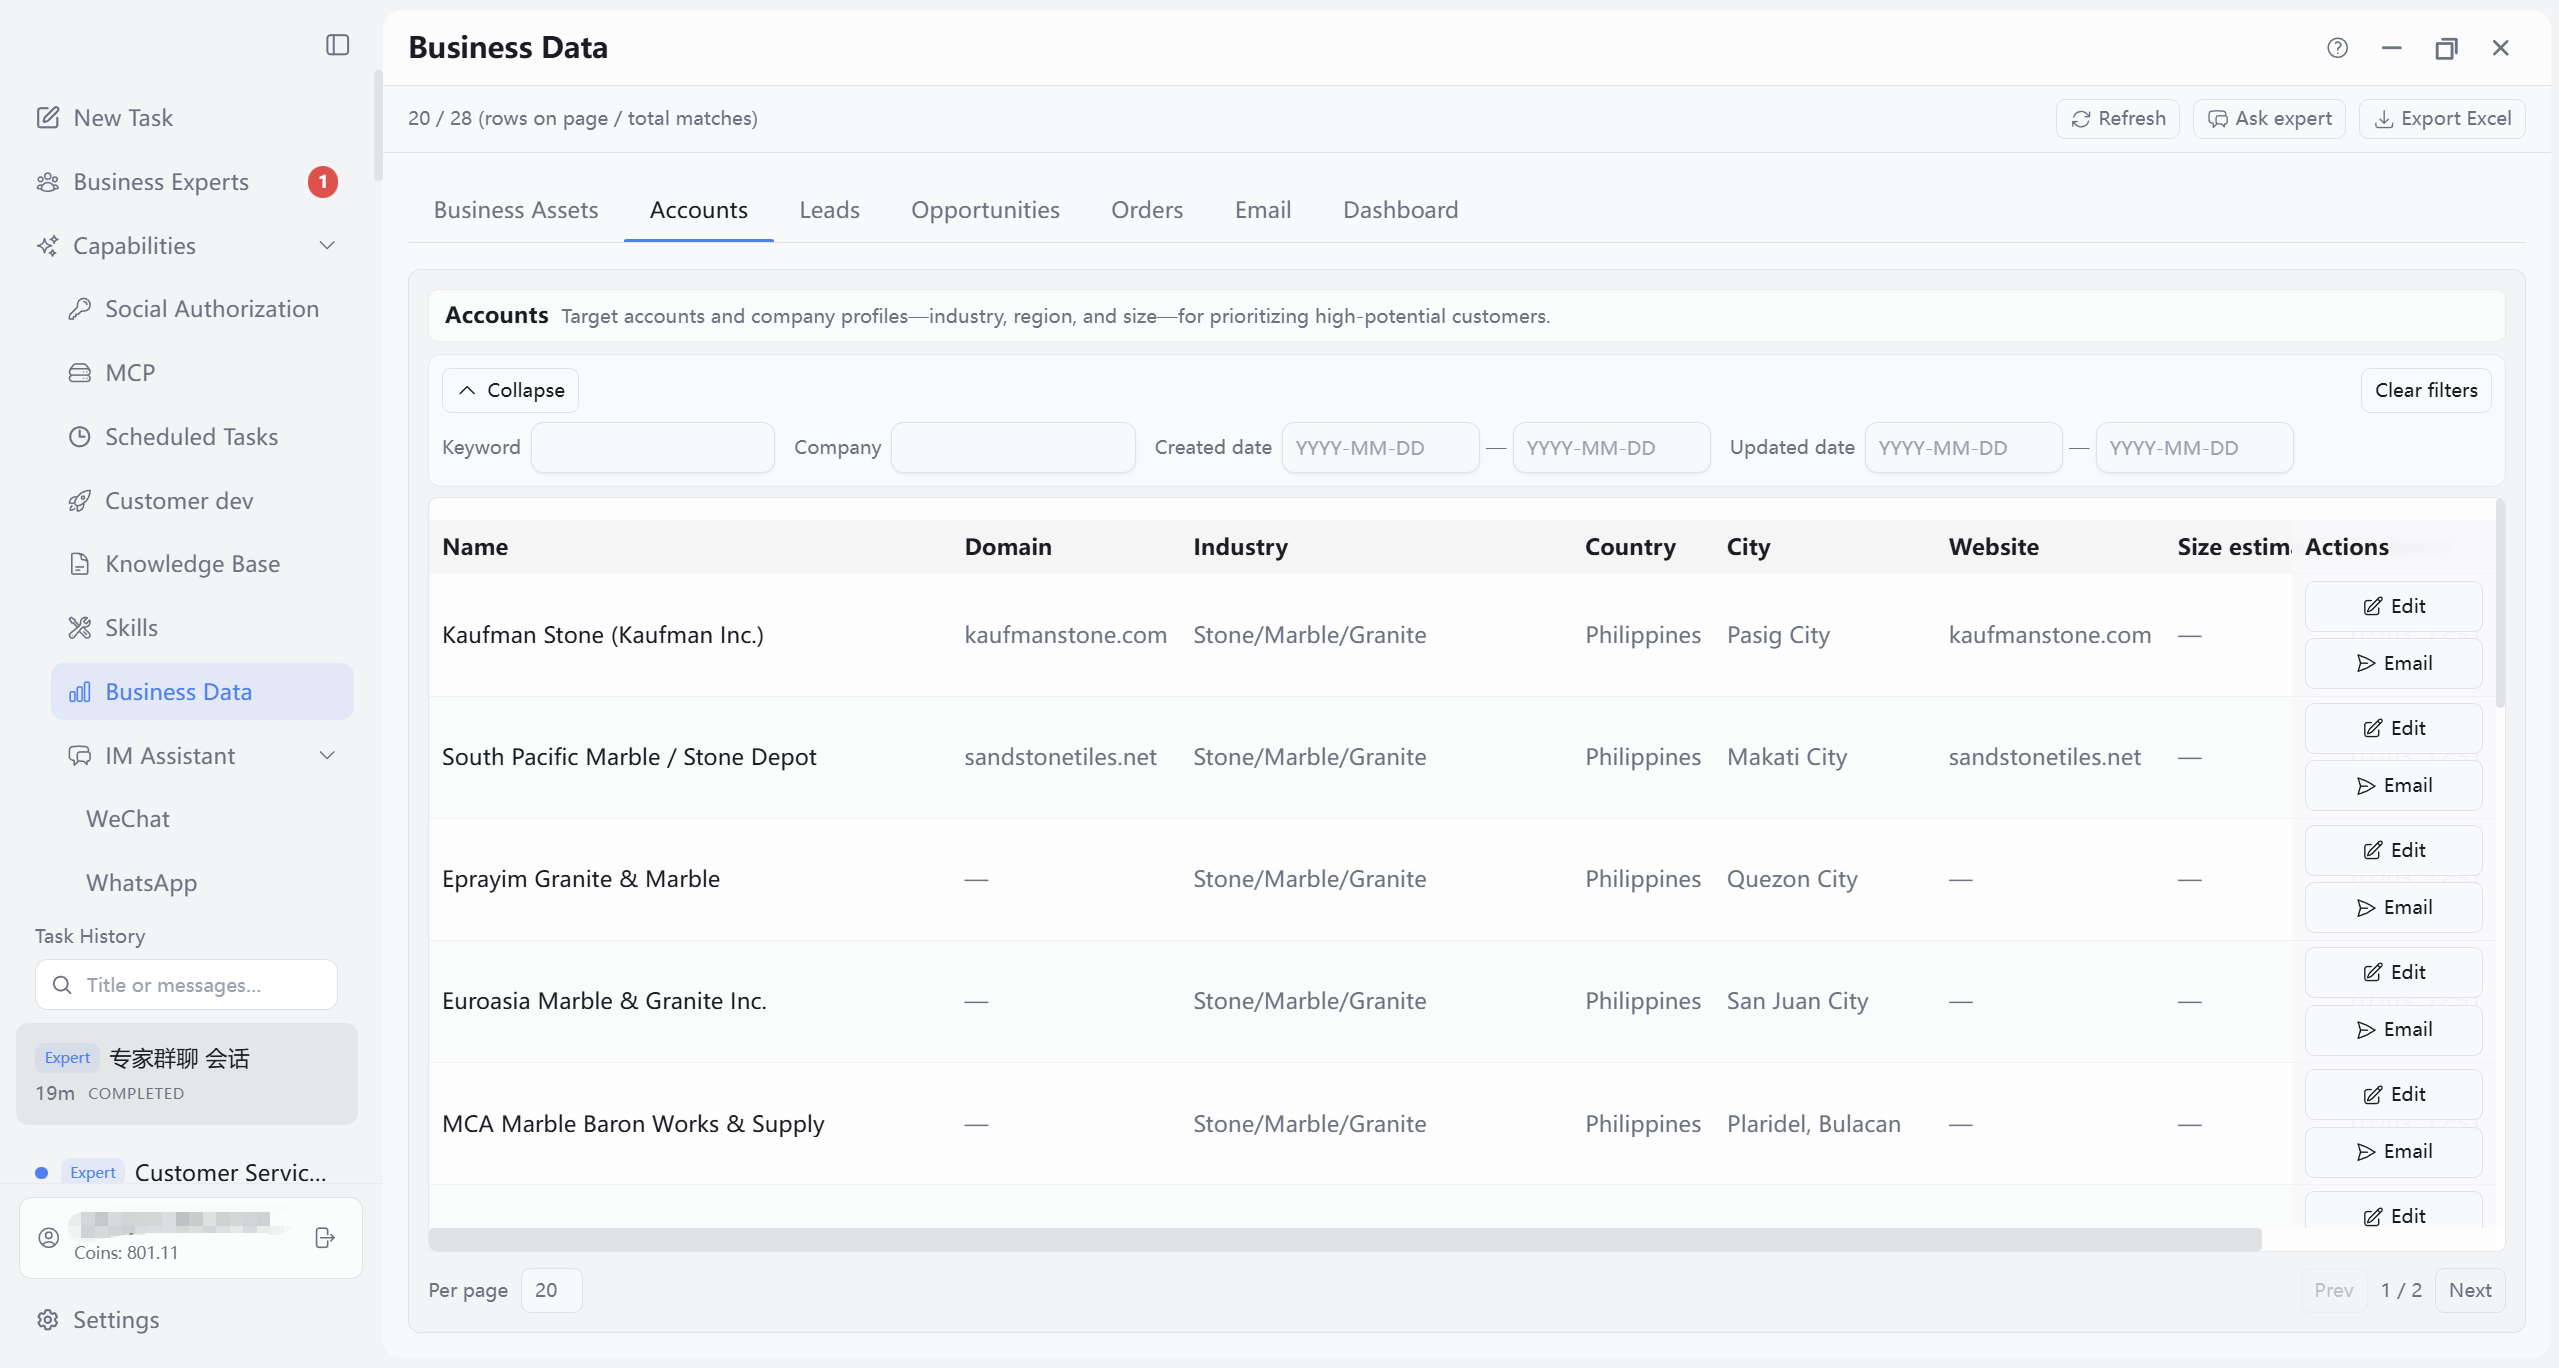Open the Per page size dropdown
This screenshot has width=2559, height=1368.
pos(551,1290)
